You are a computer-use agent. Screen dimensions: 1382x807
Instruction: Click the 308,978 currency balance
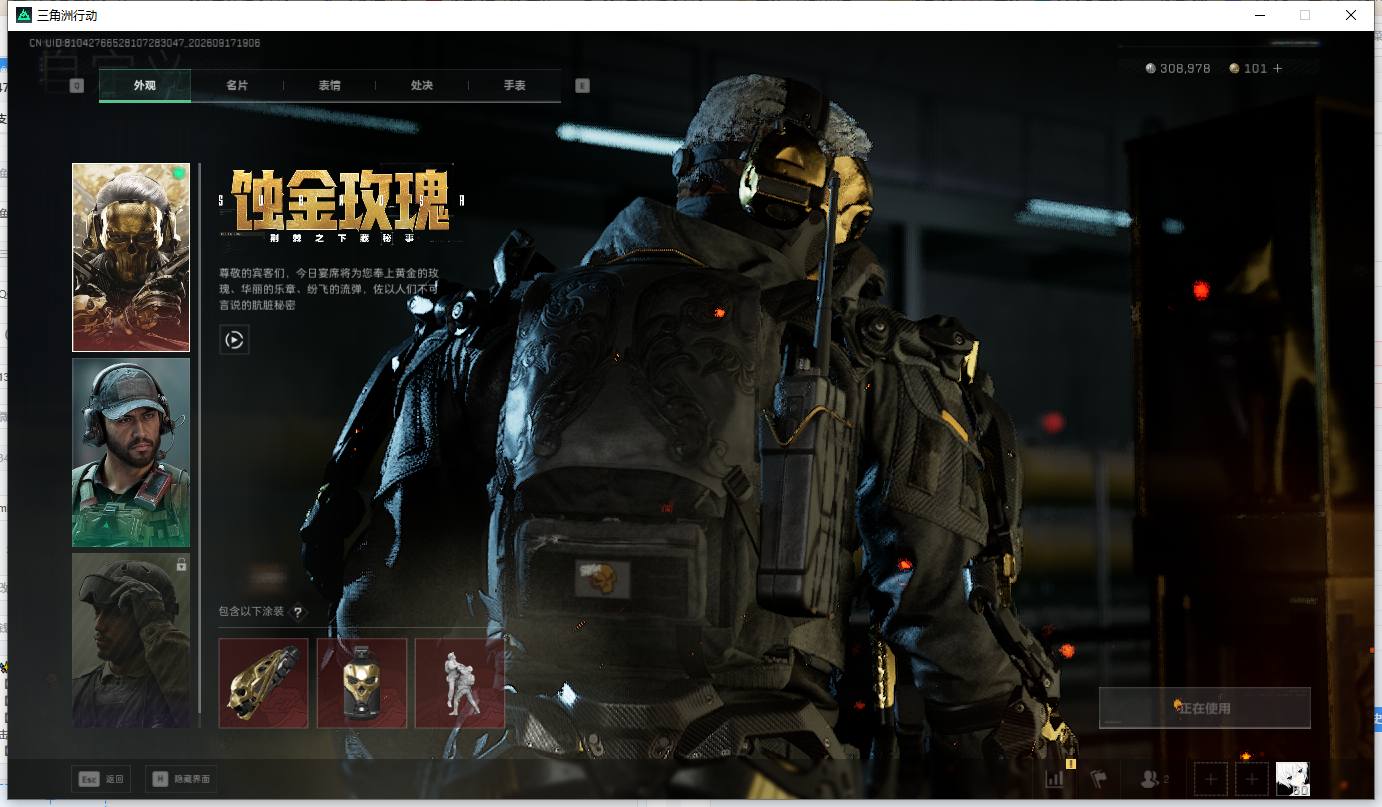pyautogui.click(x=1178, y=68)
